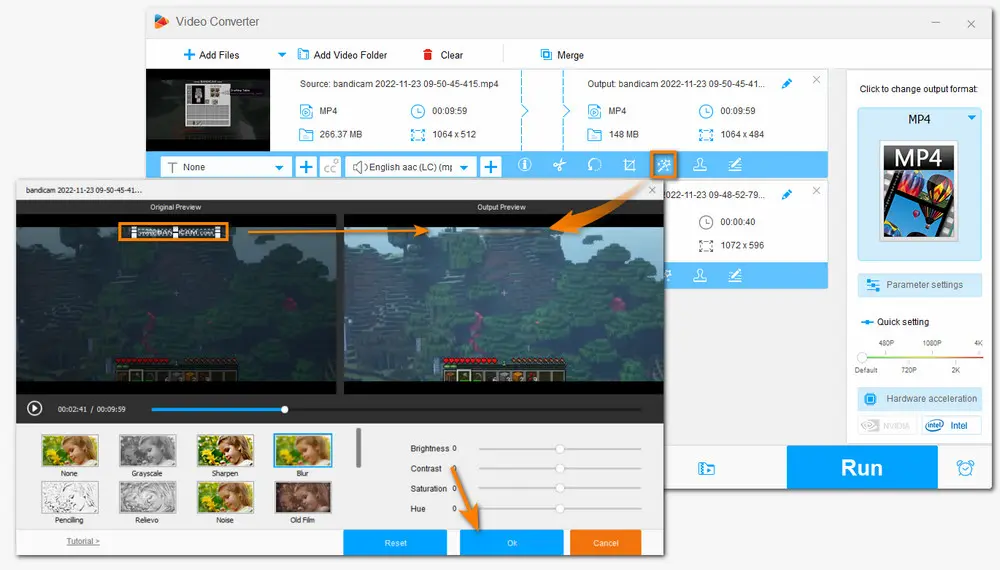
Task: Adjust the Saturation slider
Action: coord(559,488)
